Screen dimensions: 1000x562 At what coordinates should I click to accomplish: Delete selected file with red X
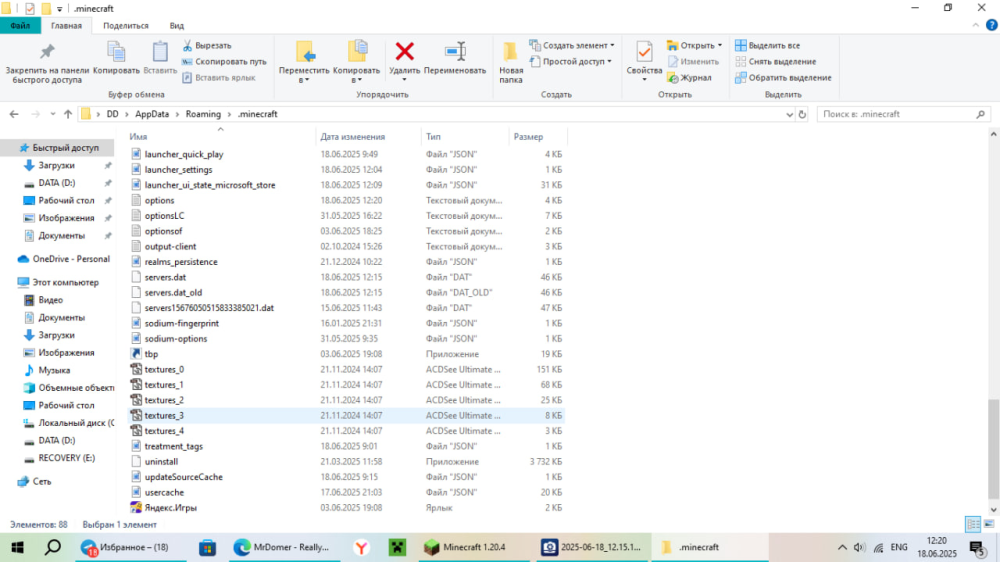click(x=404, y=58)
